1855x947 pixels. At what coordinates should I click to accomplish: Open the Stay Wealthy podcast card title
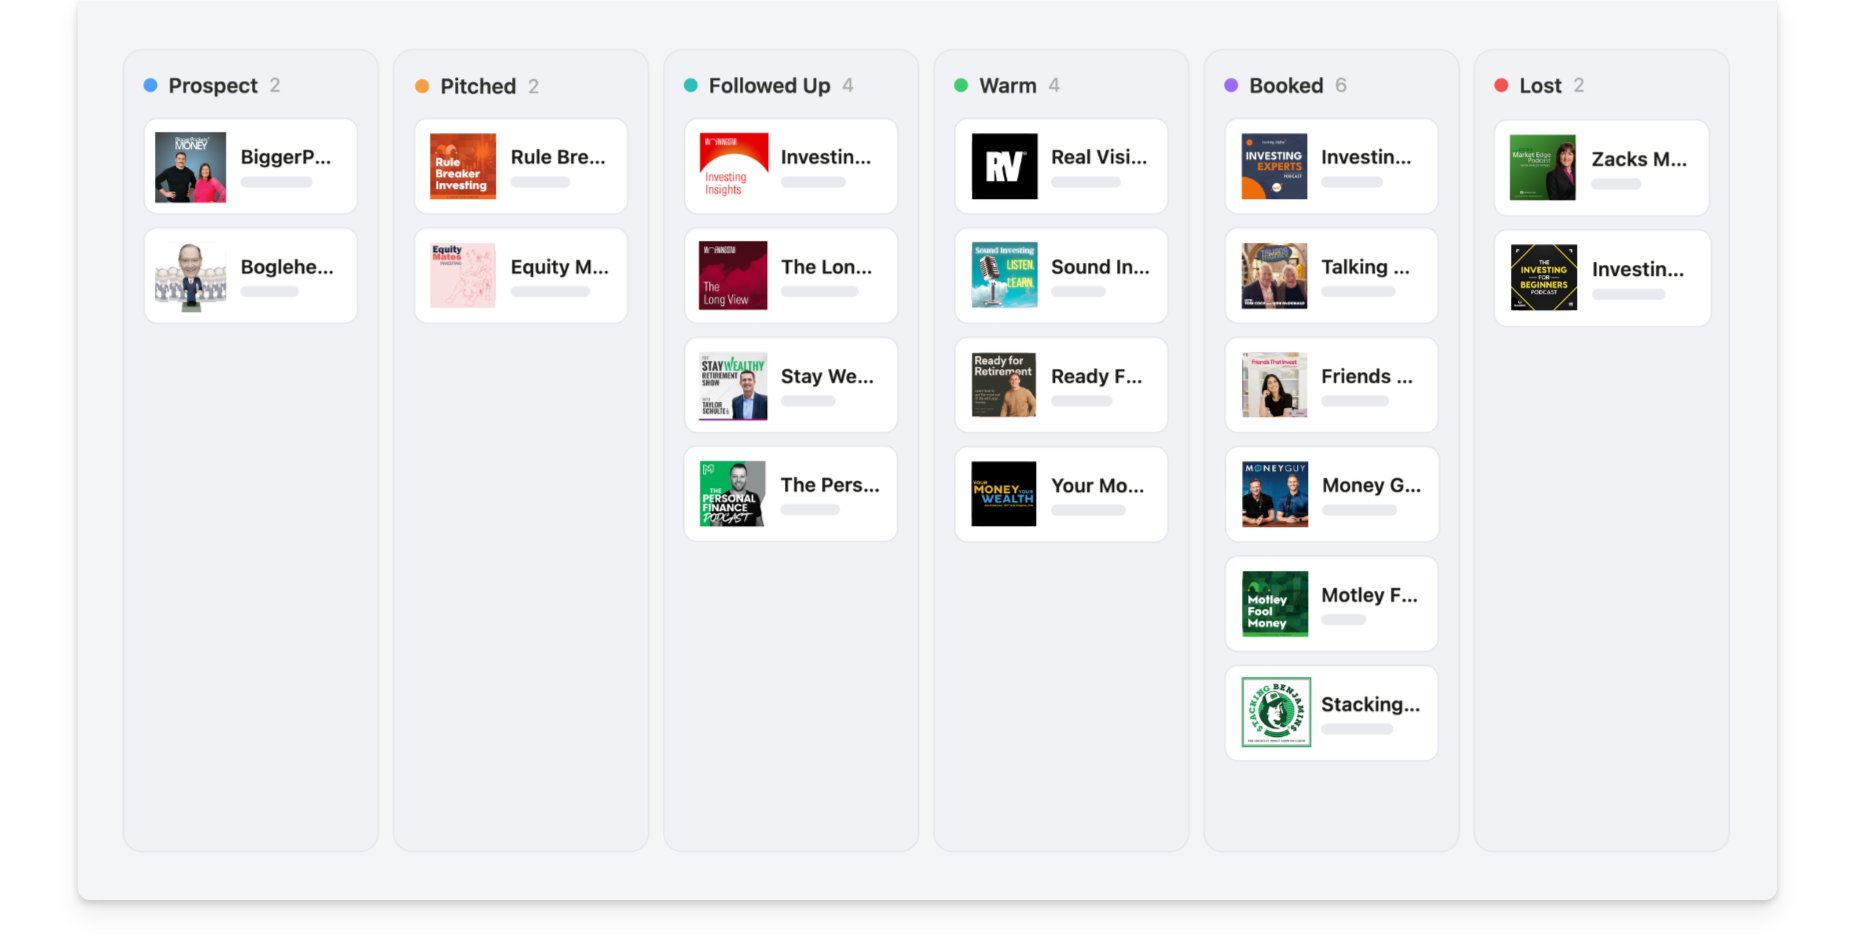[827, 377]
